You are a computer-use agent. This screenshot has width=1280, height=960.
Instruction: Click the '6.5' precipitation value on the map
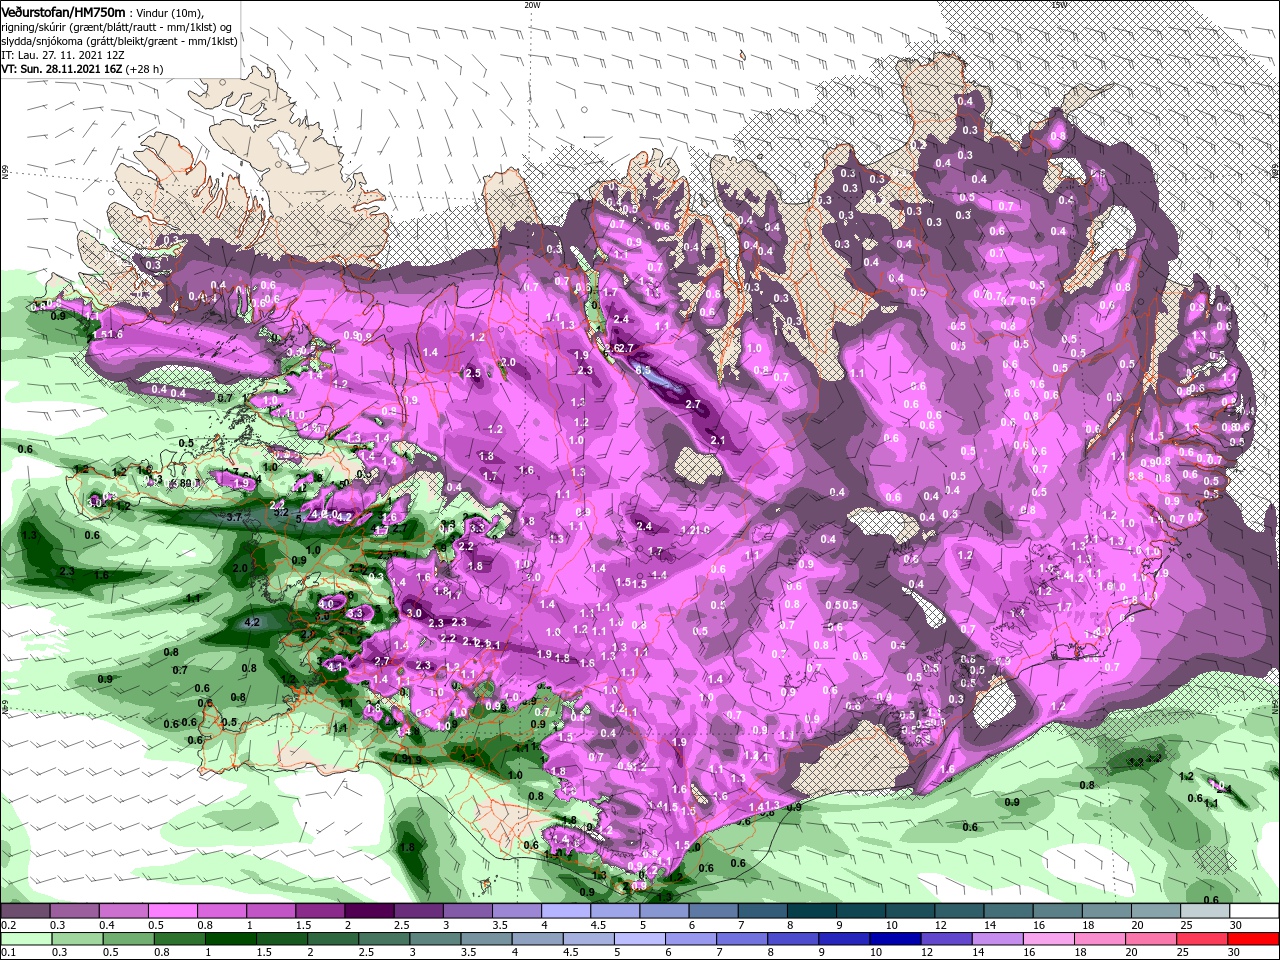point(642,370)
